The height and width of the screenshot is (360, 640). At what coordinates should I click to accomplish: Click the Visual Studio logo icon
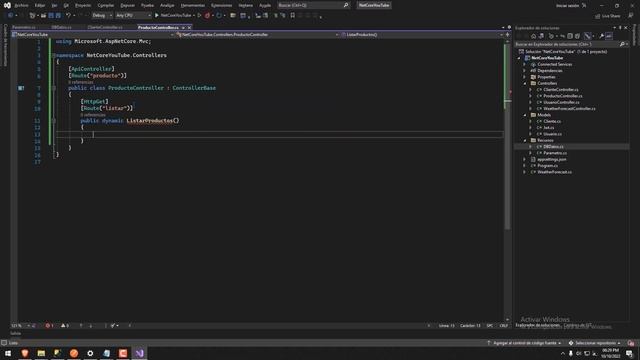7,5
